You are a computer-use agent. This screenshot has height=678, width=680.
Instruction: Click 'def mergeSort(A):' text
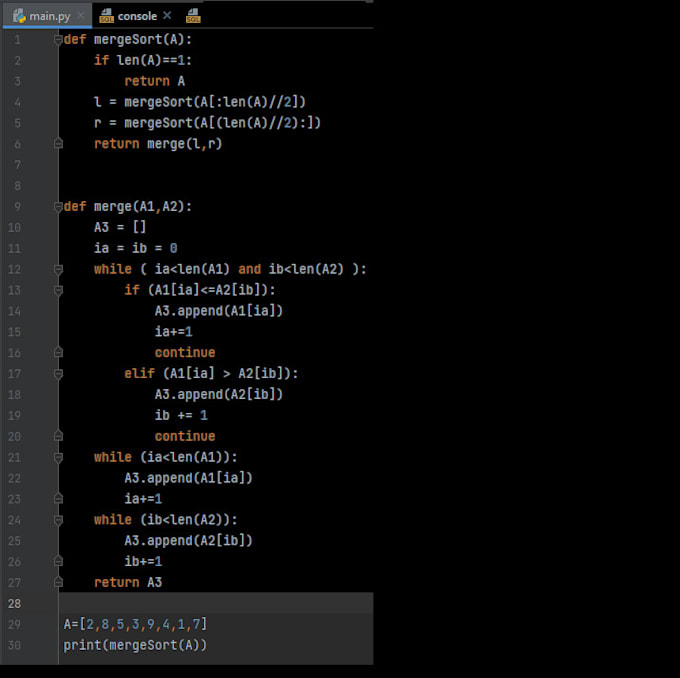point(128,39)
